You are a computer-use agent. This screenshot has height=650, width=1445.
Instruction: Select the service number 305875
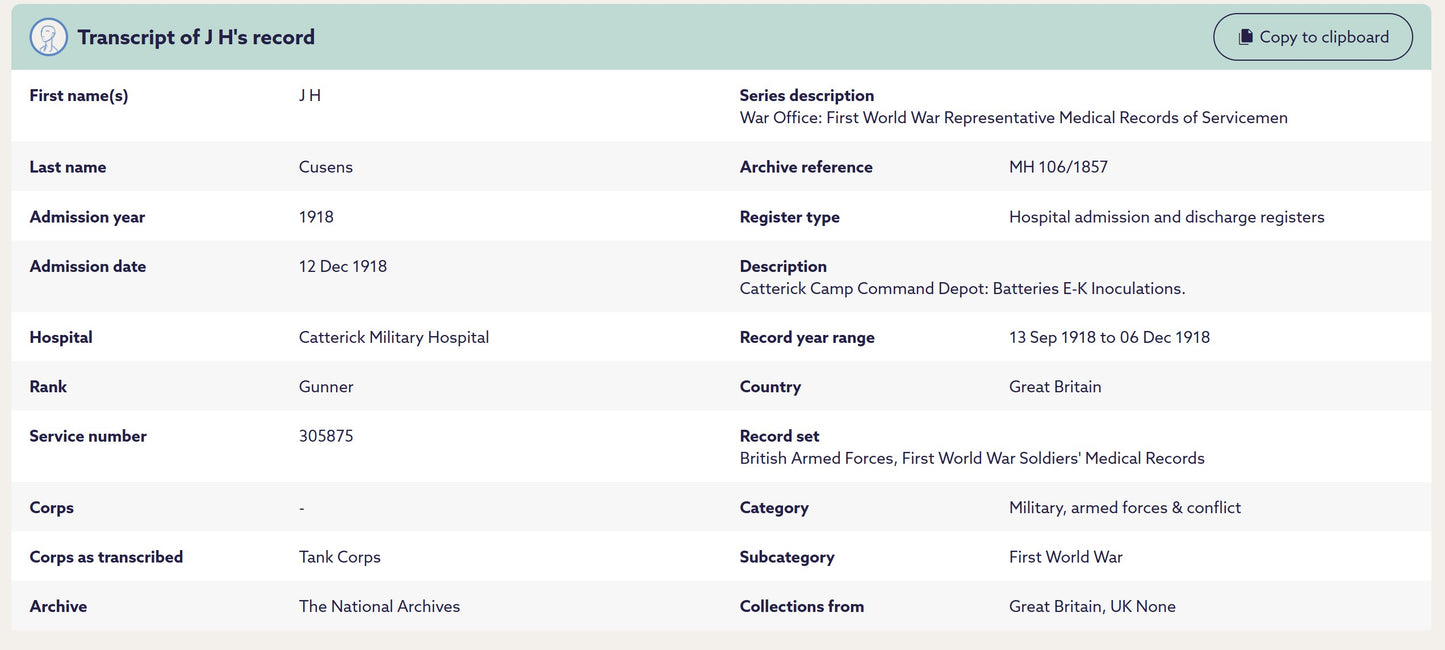tap(326, 436)
